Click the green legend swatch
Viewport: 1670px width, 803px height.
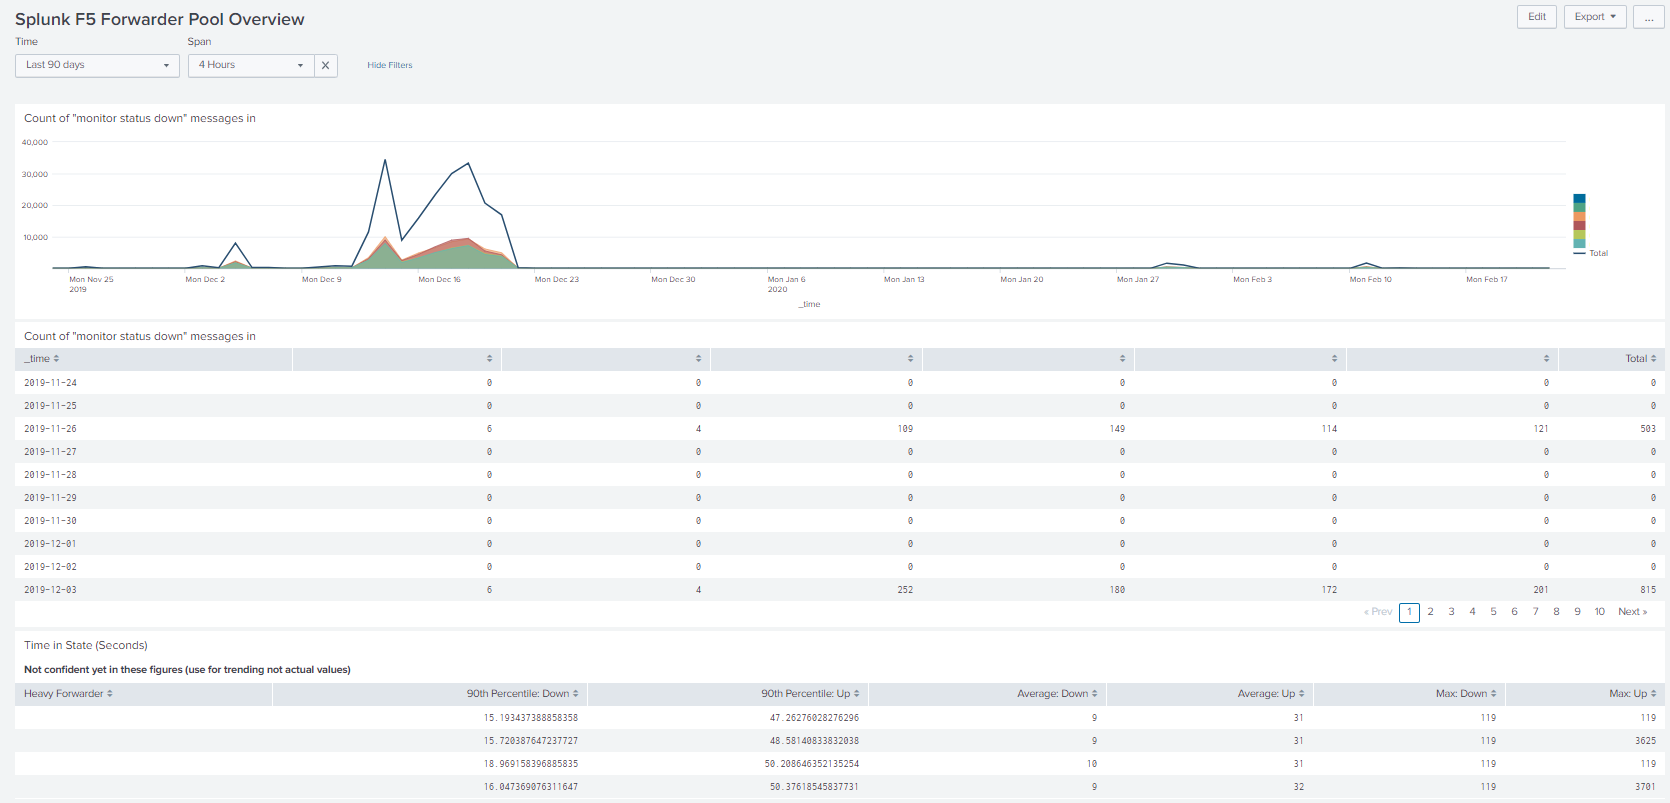coord(1579,207)
